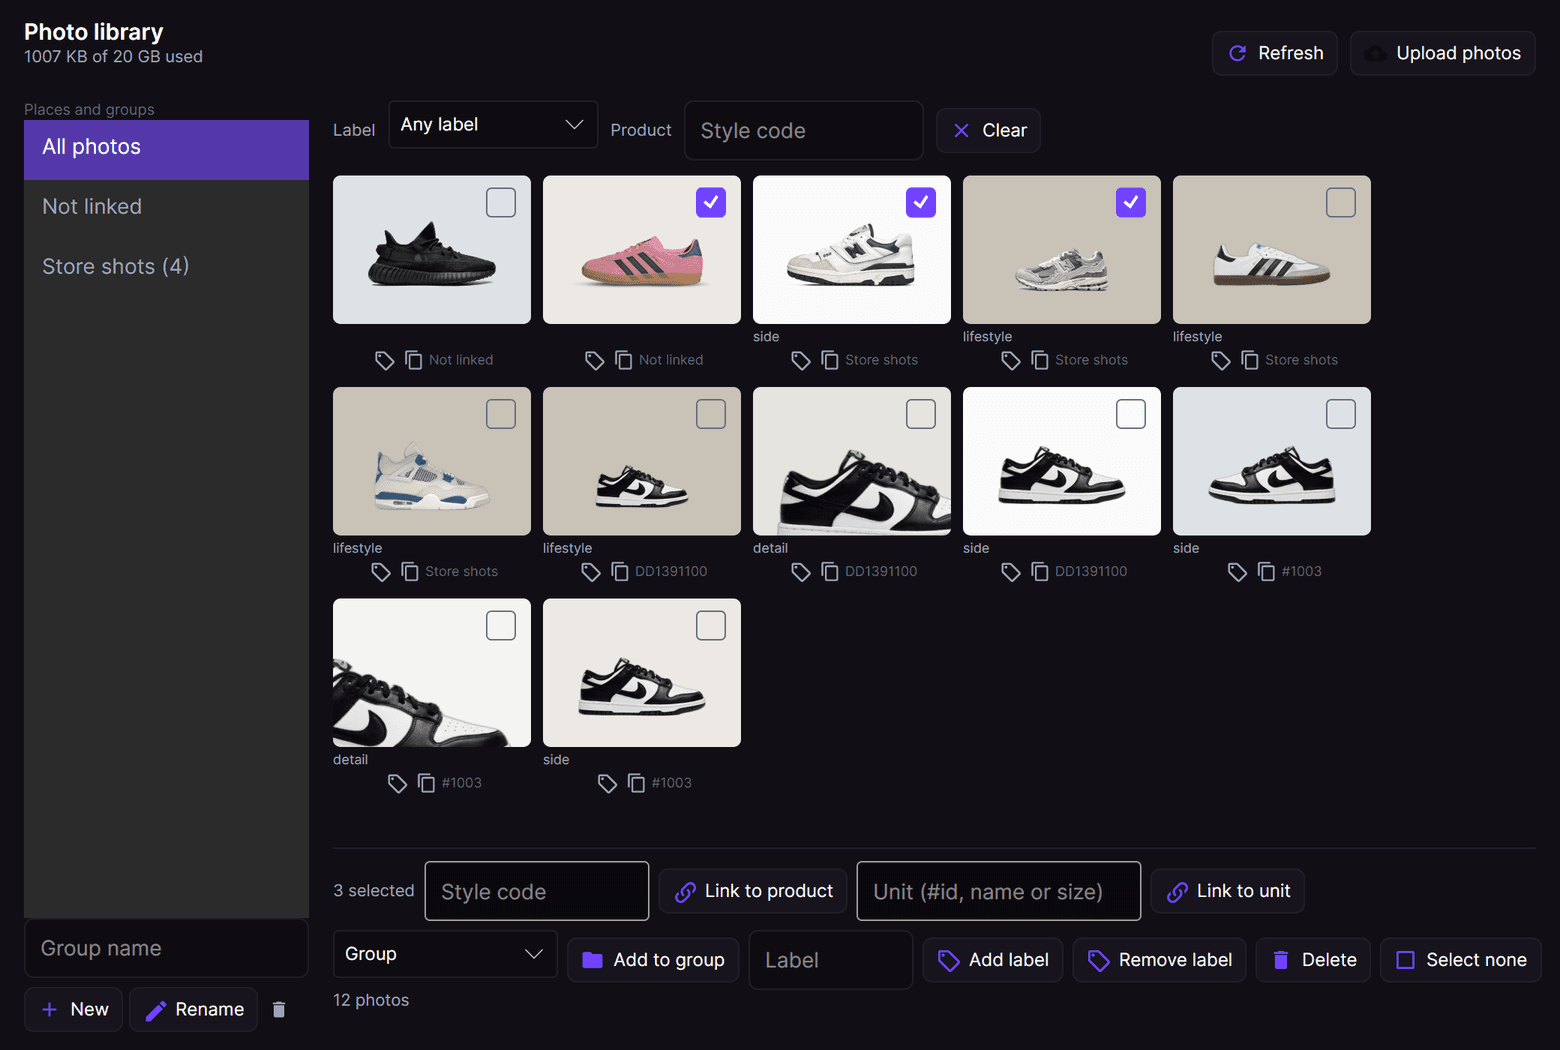Uncheck the grey New Balance lifestyle photo checkbox
This screenshot has width=1560, height=1050.
tap(1131, 202)
